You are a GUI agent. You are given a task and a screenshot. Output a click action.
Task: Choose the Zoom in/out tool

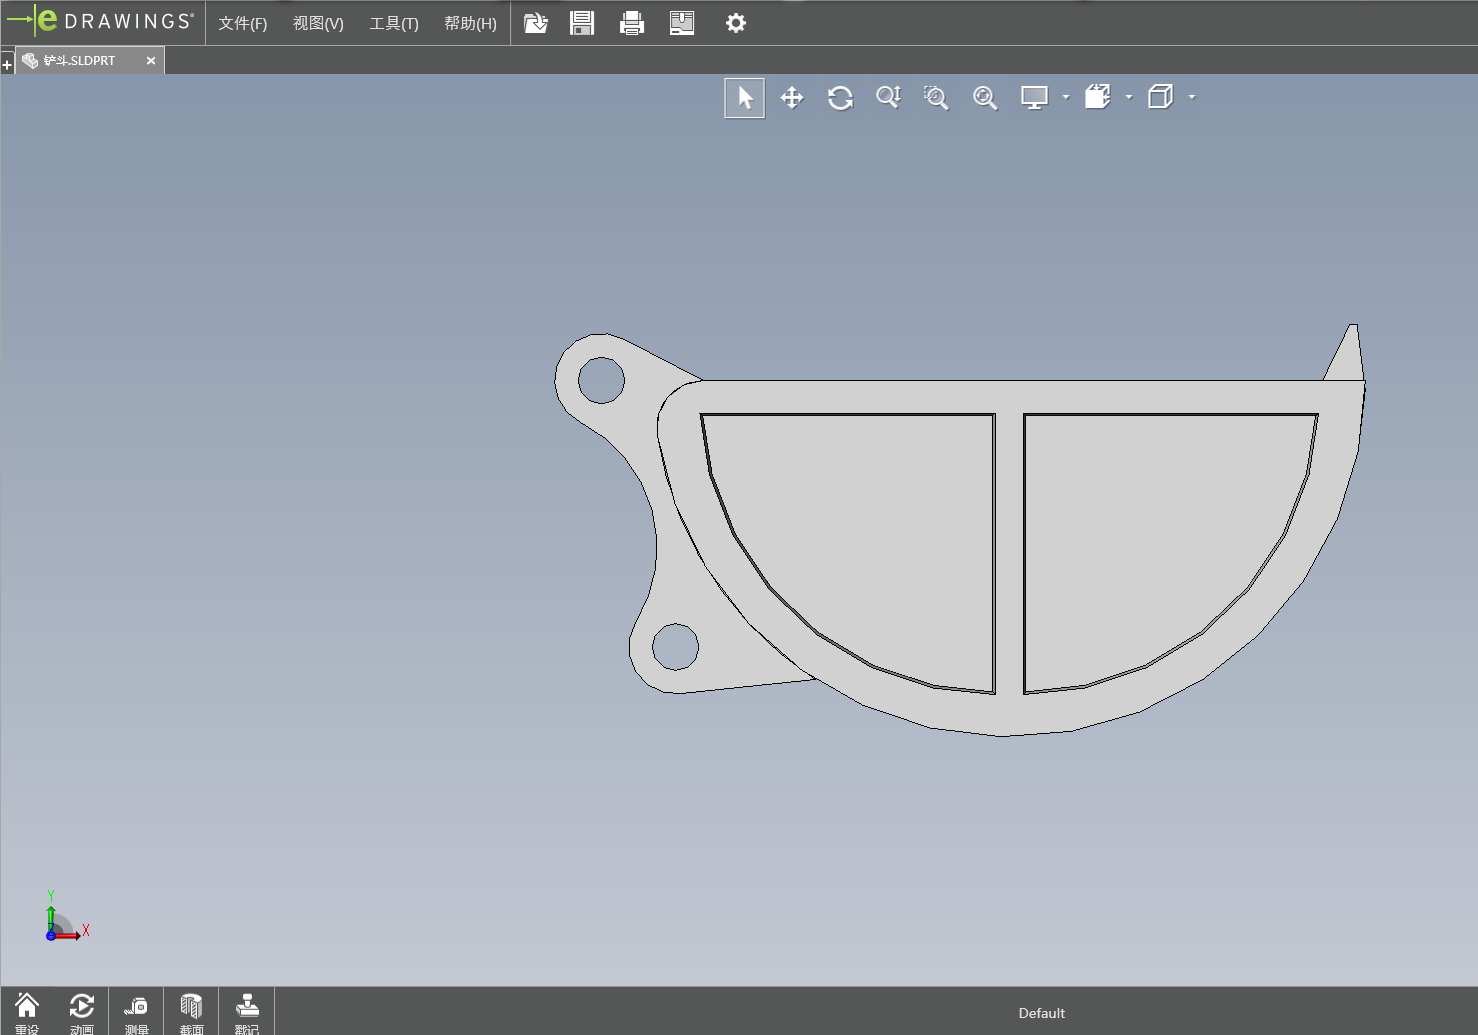click(888, 98)
